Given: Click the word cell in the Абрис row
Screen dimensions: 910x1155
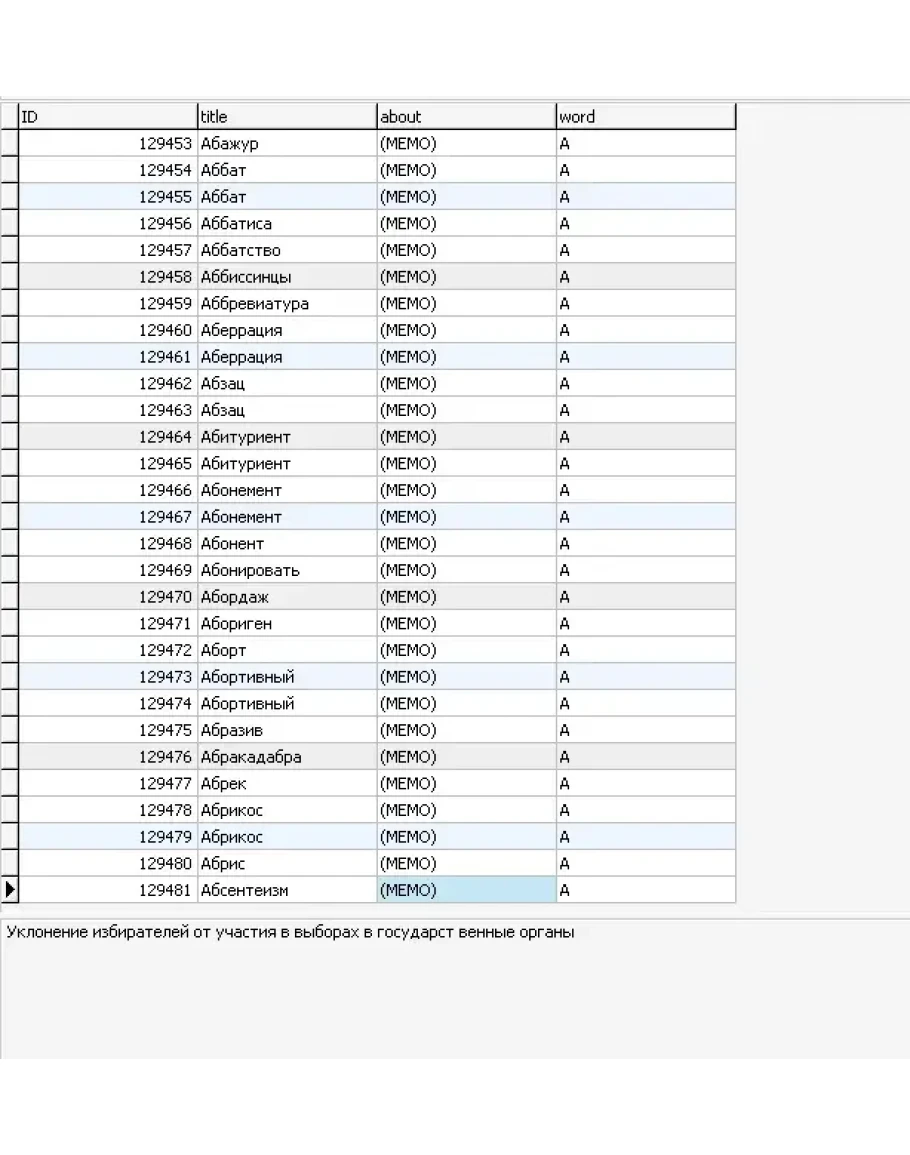Looking at the screenshot, I should (645, 863).
